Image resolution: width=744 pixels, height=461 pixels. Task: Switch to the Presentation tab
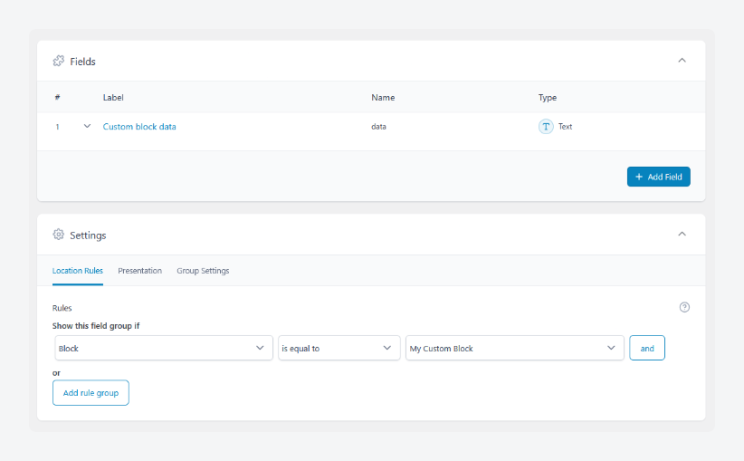(x=140, y=271)
